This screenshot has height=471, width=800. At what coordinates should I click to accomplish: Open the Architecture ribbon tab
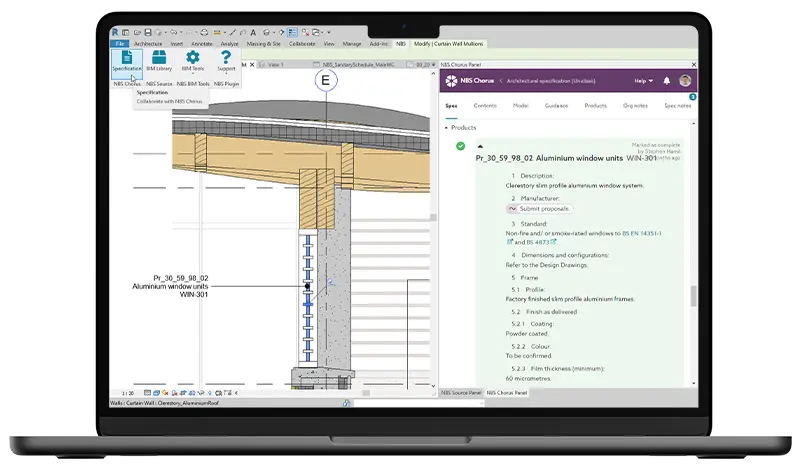click(148, 44)
